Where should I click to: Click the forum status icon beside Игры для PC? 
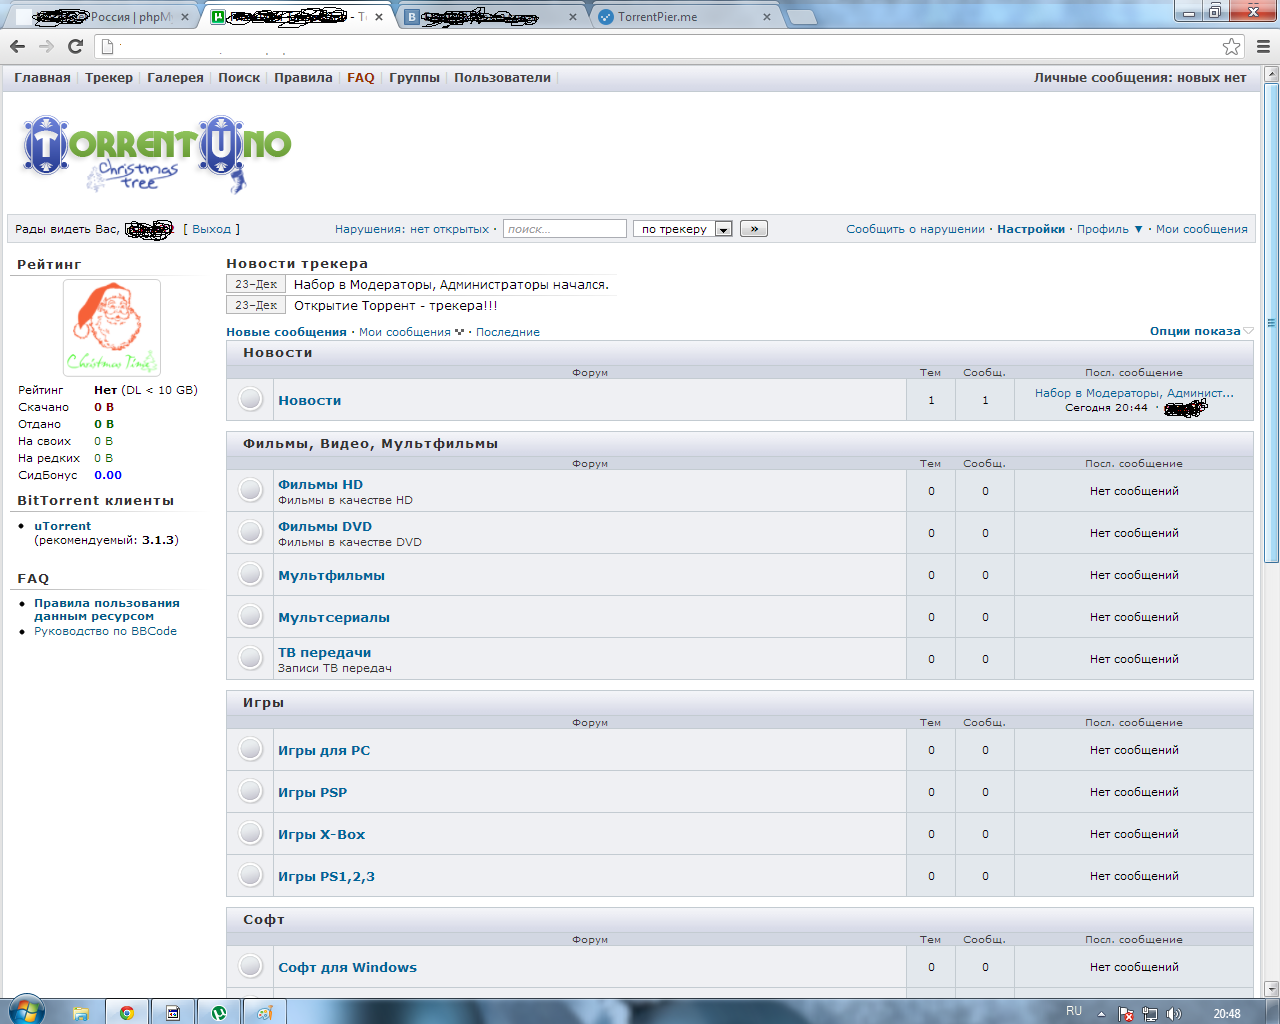pyautogui.click(x=250, y=750)
